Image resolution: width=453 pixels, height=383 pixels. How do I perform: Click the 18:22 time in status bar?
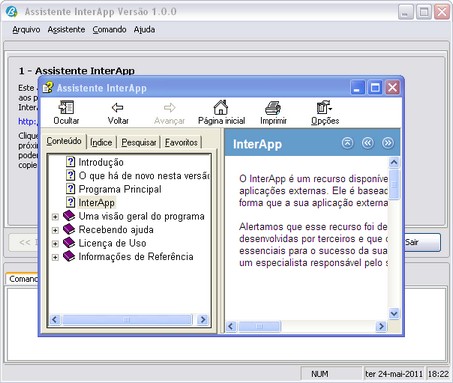[438, 374]
